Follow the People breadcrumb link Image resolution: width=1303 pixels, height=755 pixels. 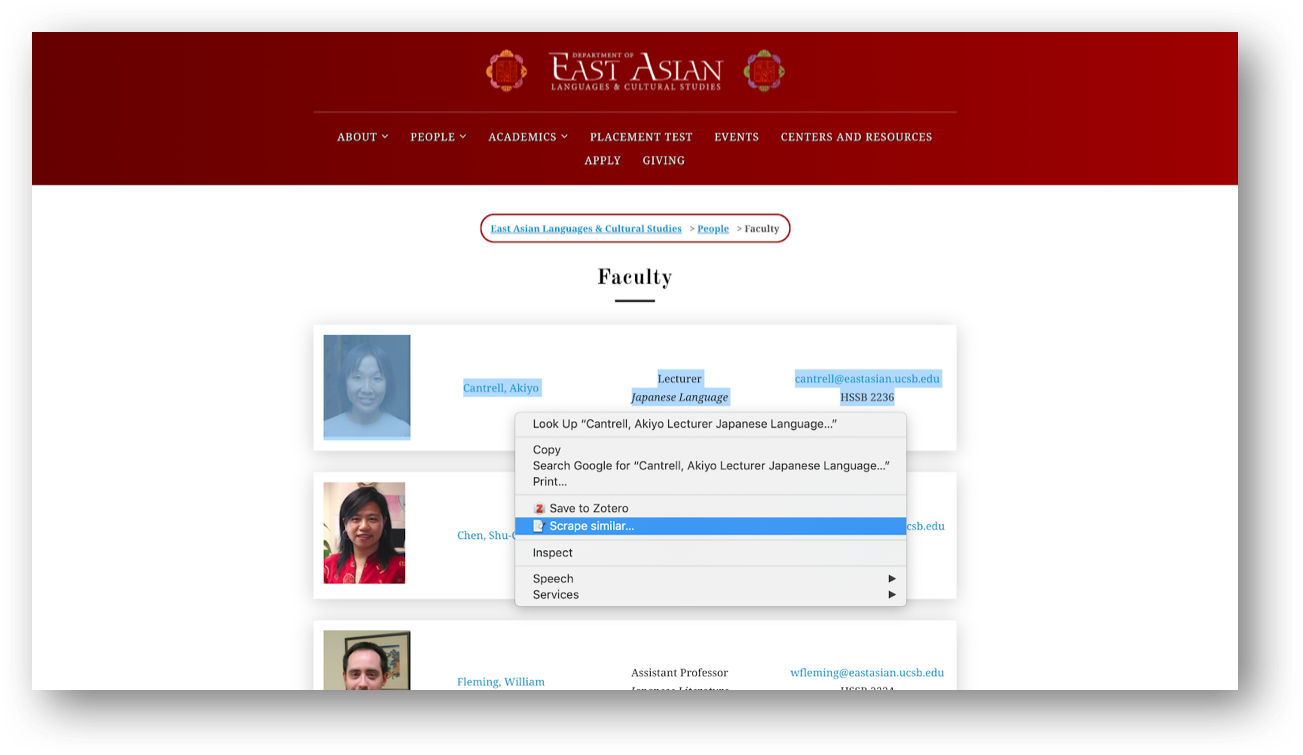713,229
